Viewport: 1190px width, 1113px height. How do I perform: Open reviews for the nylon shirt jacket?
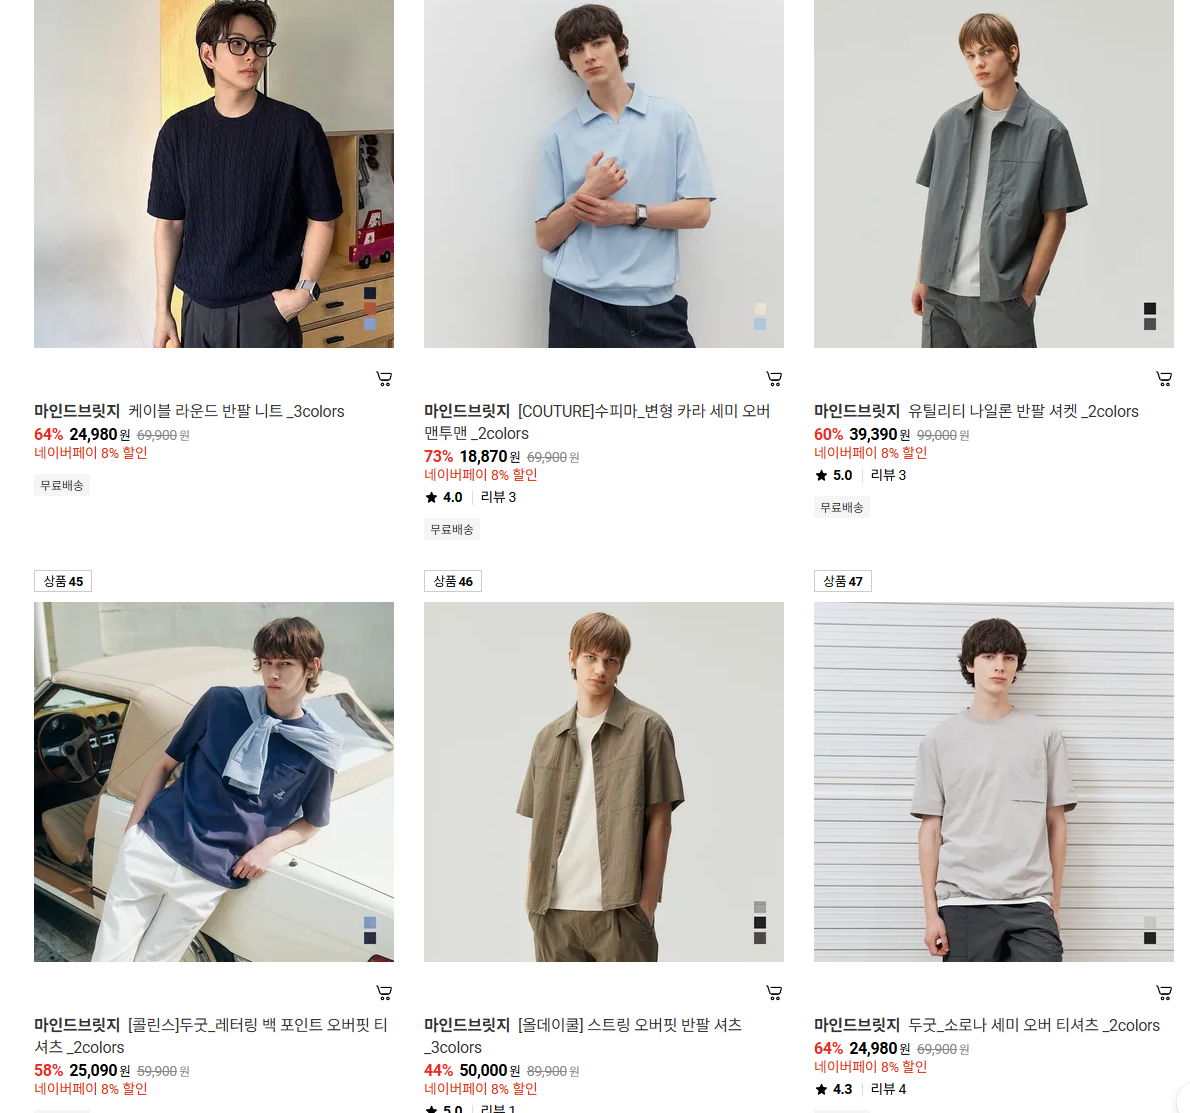888,475
